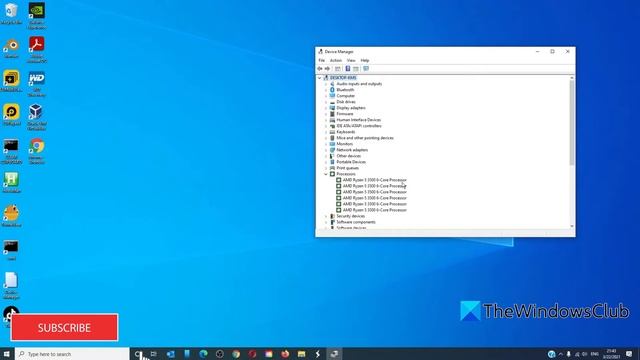Screen dimensions: 640x360
Task: Launch Microsoft Edge from the taskbar
Action: [203, 354]
